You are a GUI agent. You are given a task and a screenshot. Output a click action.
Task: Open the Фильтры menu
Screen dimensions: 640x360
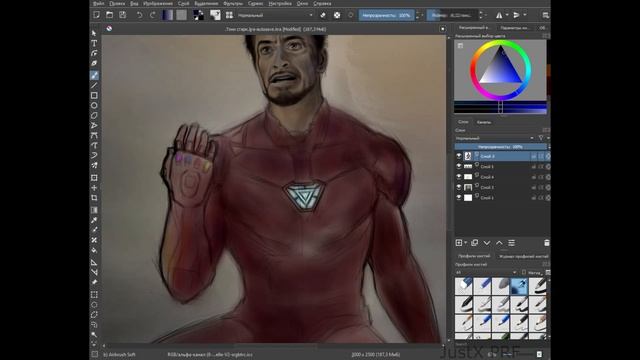tap(233, 3)
